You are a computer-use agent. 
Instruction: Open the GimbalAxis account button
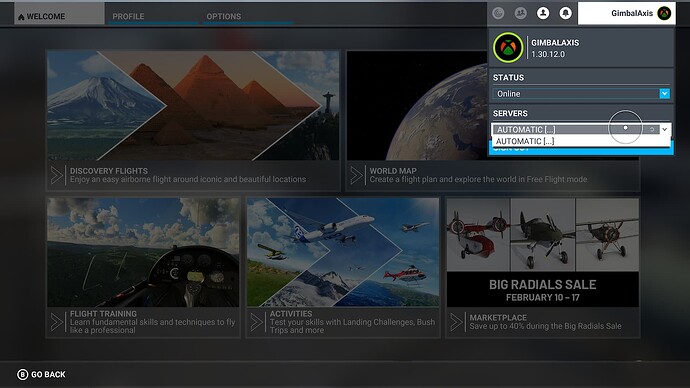click(627, 13)
